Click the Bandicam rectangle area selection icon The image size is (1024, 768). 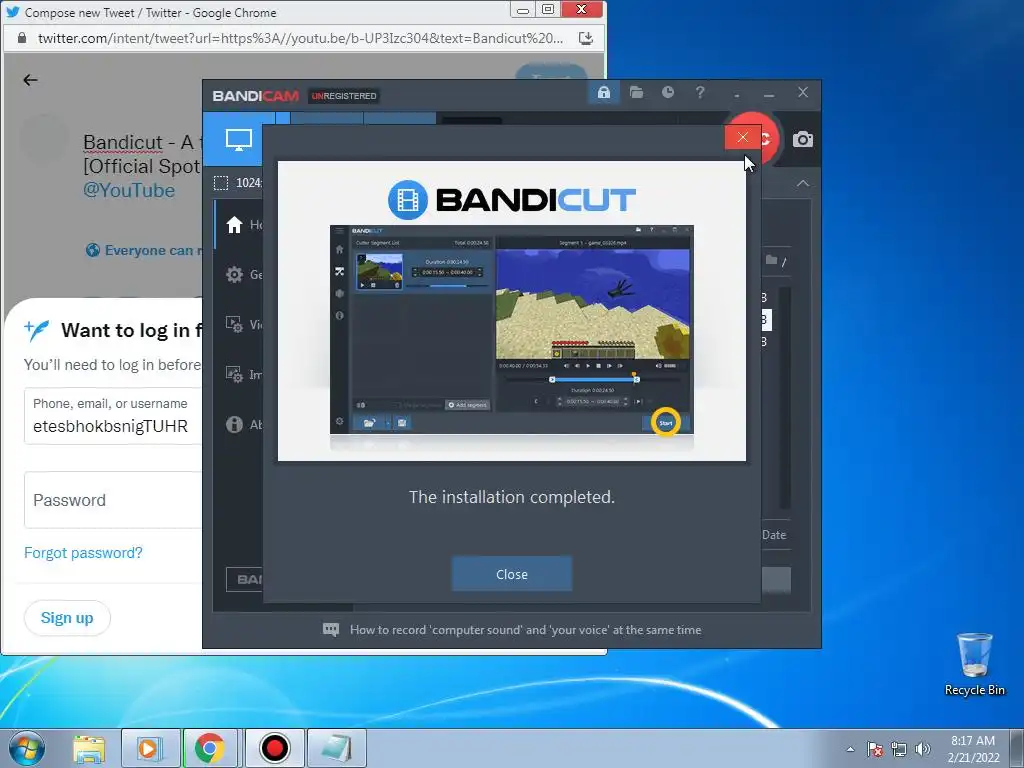(x=221, y=183)
